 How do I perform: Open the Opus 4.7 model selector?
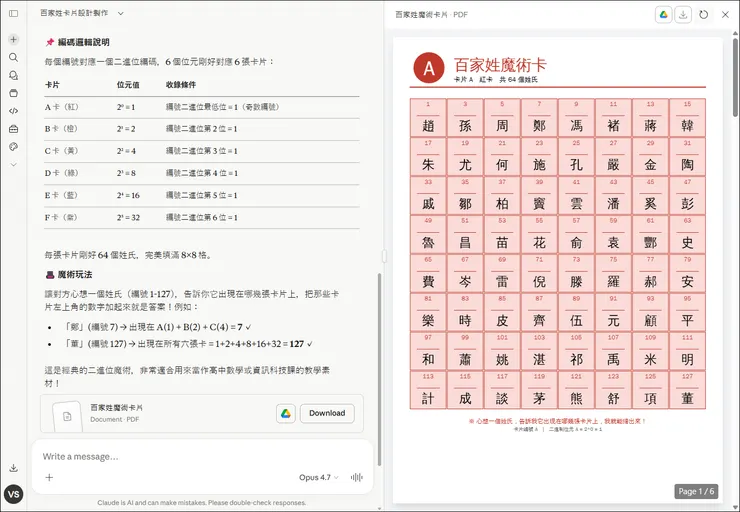click(x=319, y=477)
